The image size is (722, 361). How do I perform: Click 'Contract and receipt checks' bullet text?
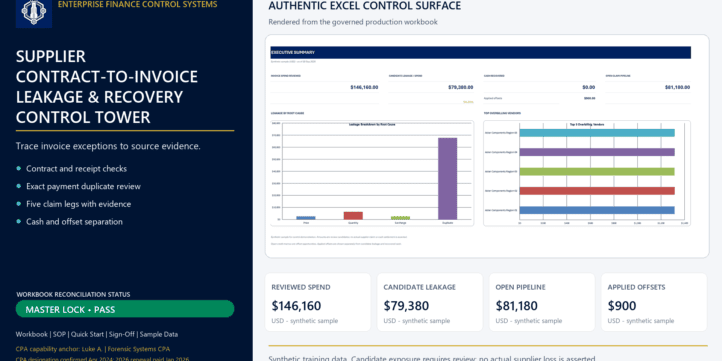point(76,169)
